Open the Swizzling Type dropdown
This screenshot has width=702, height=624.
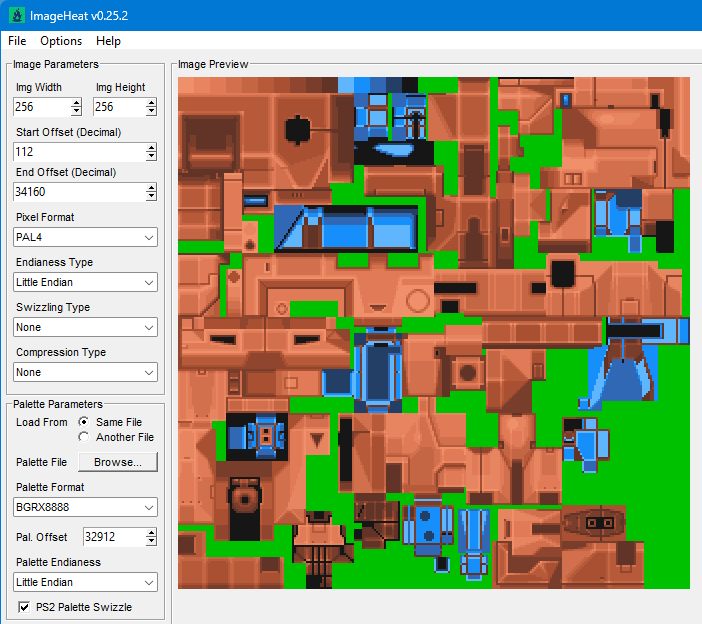pyautogui.click(x=85, y=327)
